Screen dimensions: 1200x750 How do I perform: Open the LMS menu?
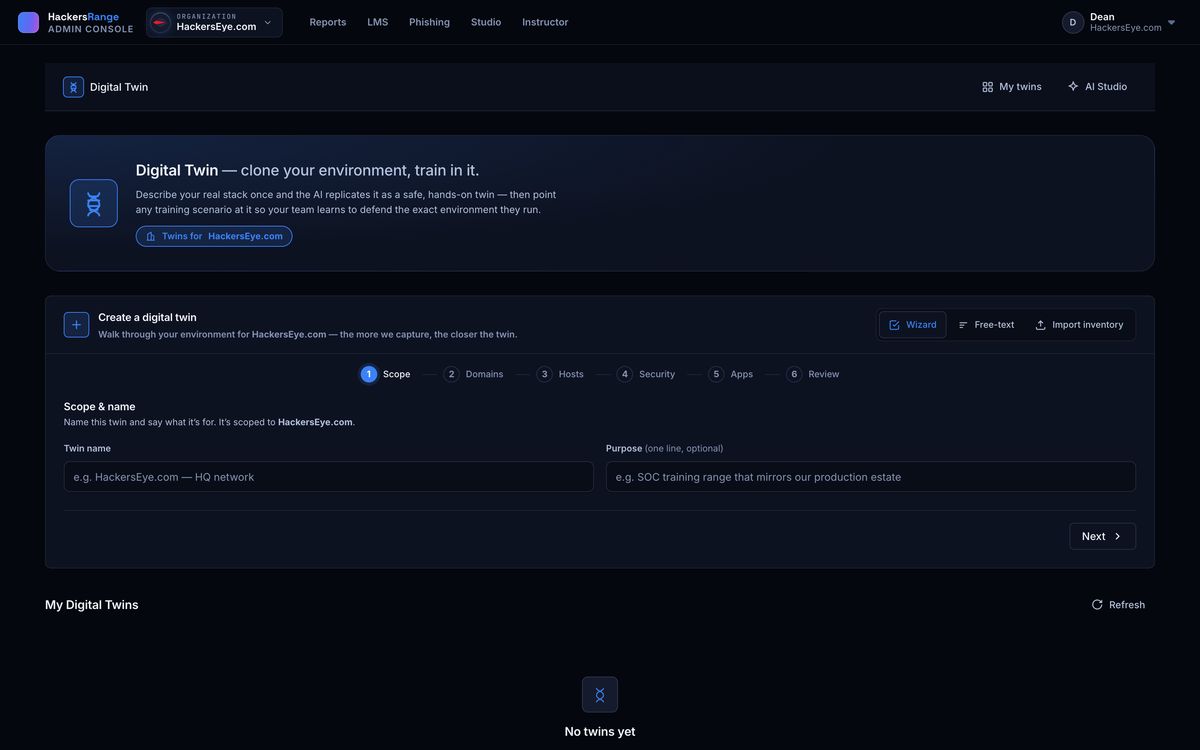point(378,22)
